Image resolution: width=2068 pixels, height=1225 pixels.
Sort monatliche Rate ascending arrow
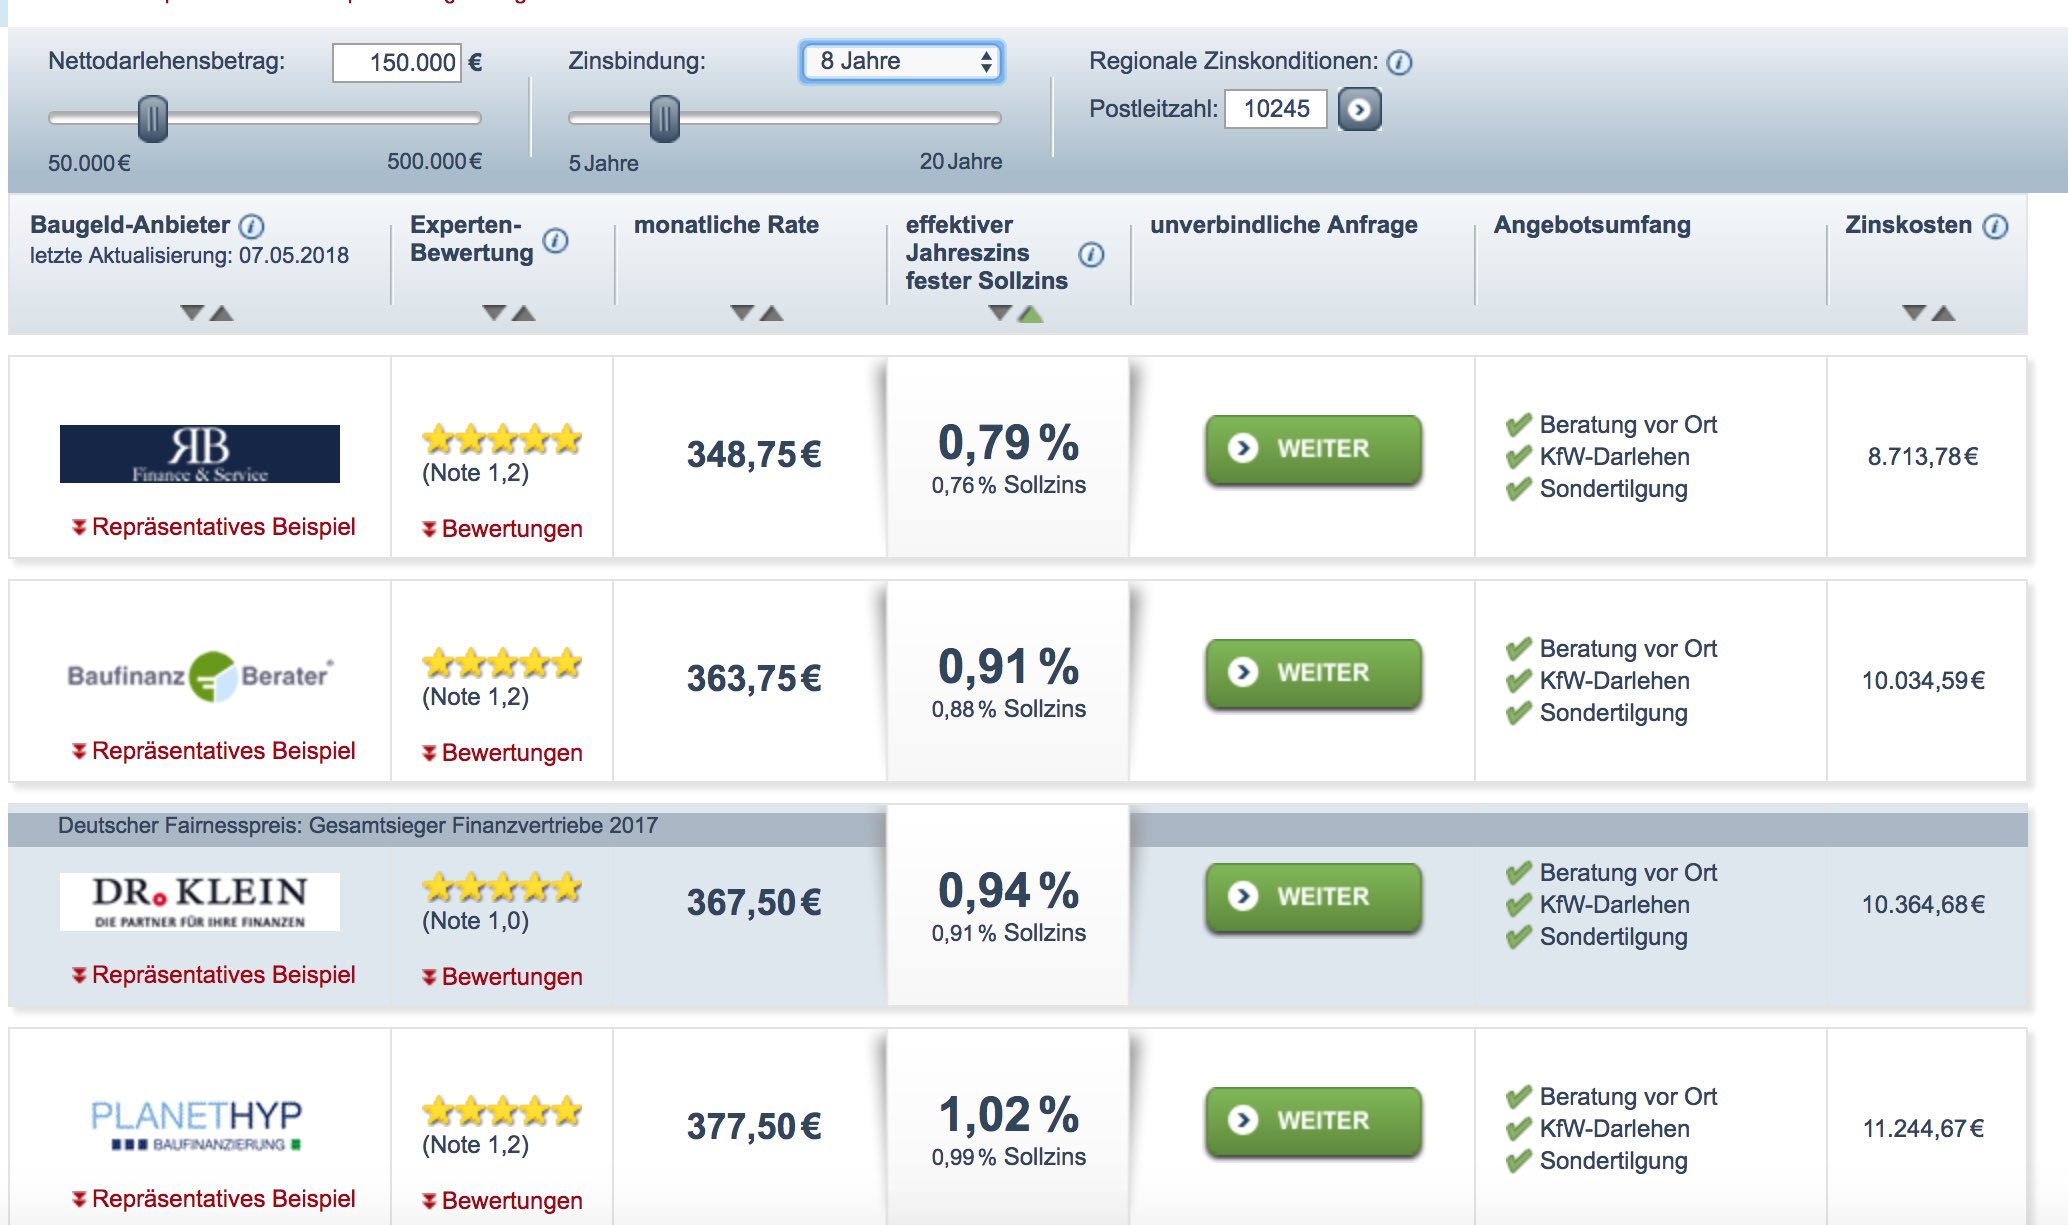[772, 313]
